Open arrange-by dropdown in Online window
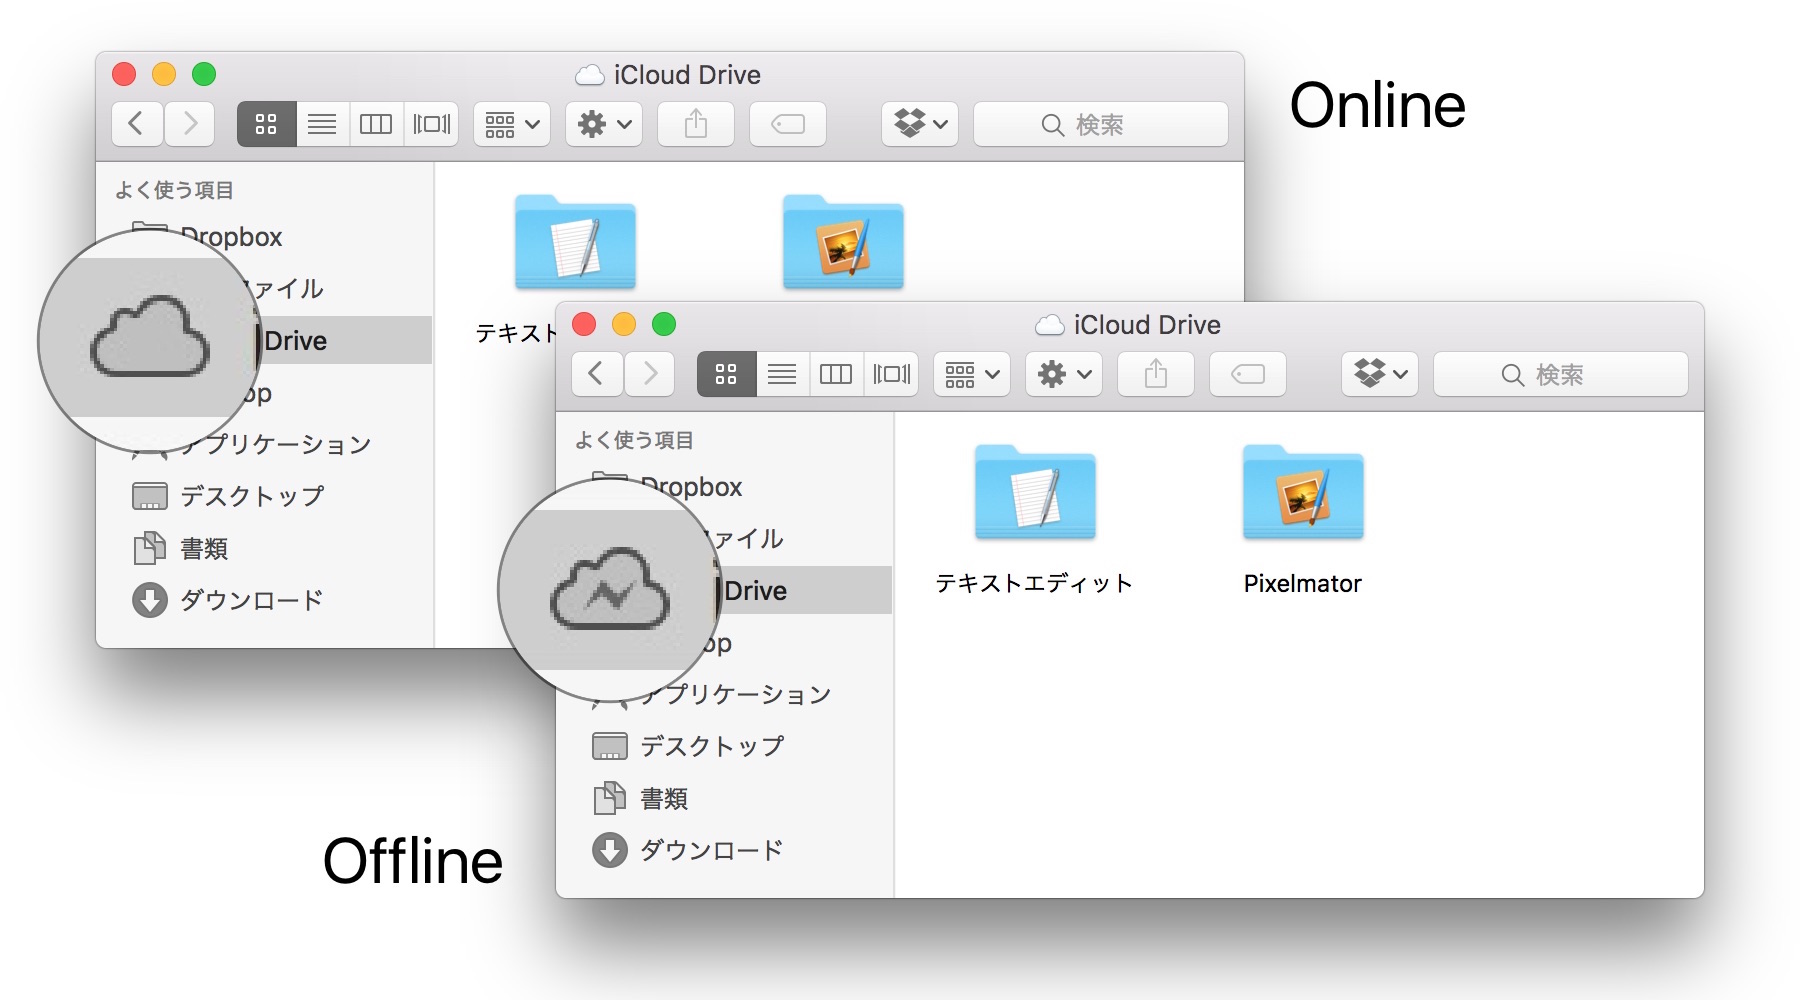 (x=512, y=124)
